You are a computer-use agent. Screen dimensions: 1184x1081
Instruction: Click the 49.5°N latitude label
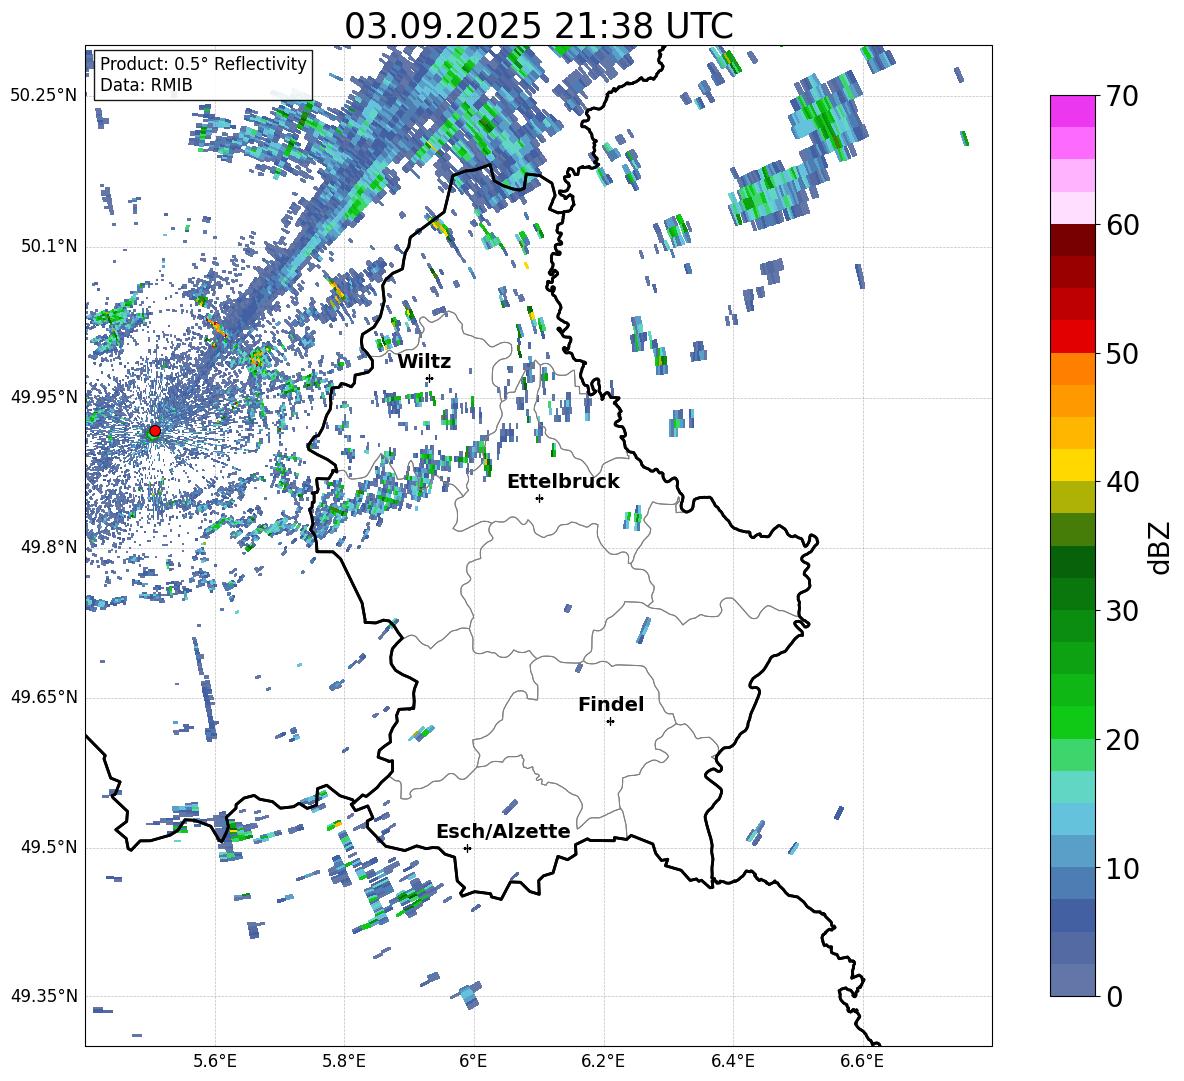pyautogui.click(x=49, y=847)
